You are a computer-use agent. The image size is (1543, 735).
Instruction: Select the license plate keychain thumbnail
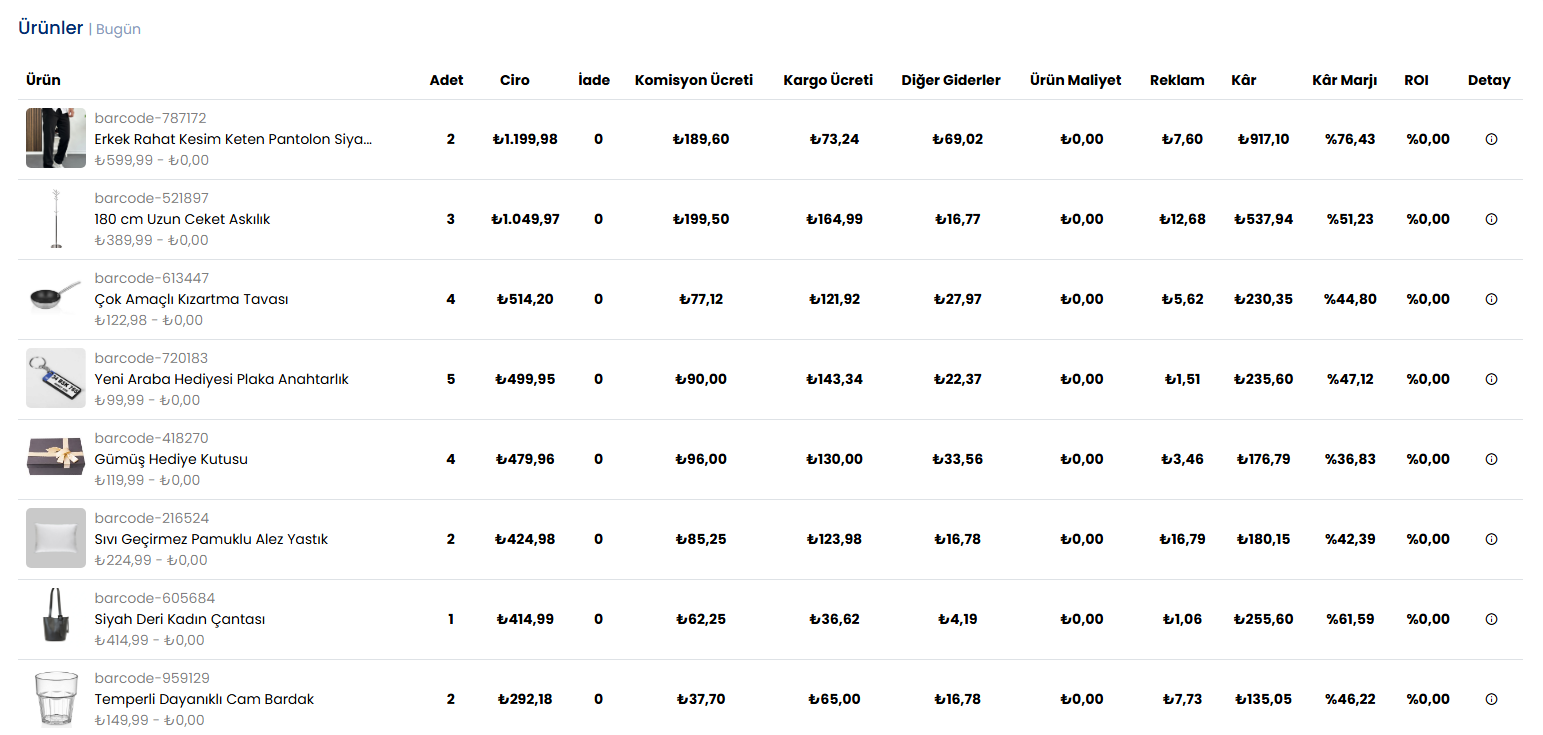click(56, 378)
